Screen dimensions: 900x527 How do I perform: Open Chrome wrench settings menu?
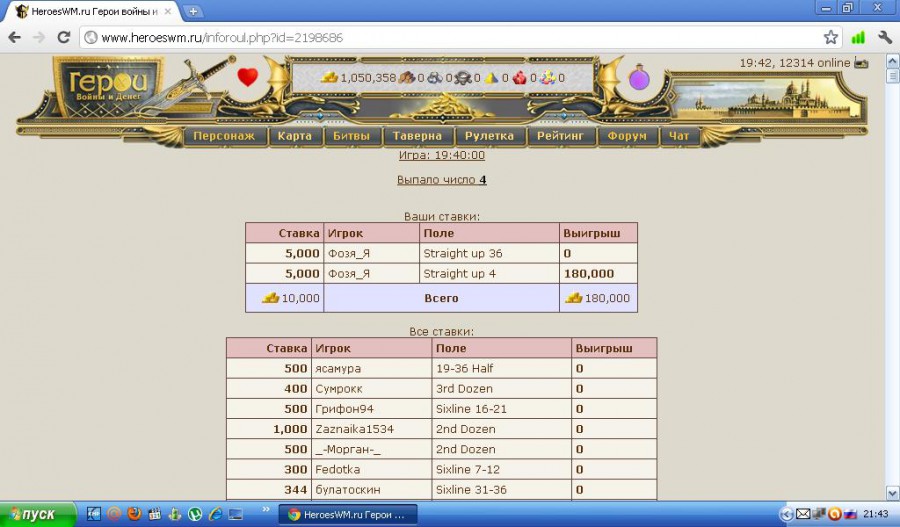(885, 37)
